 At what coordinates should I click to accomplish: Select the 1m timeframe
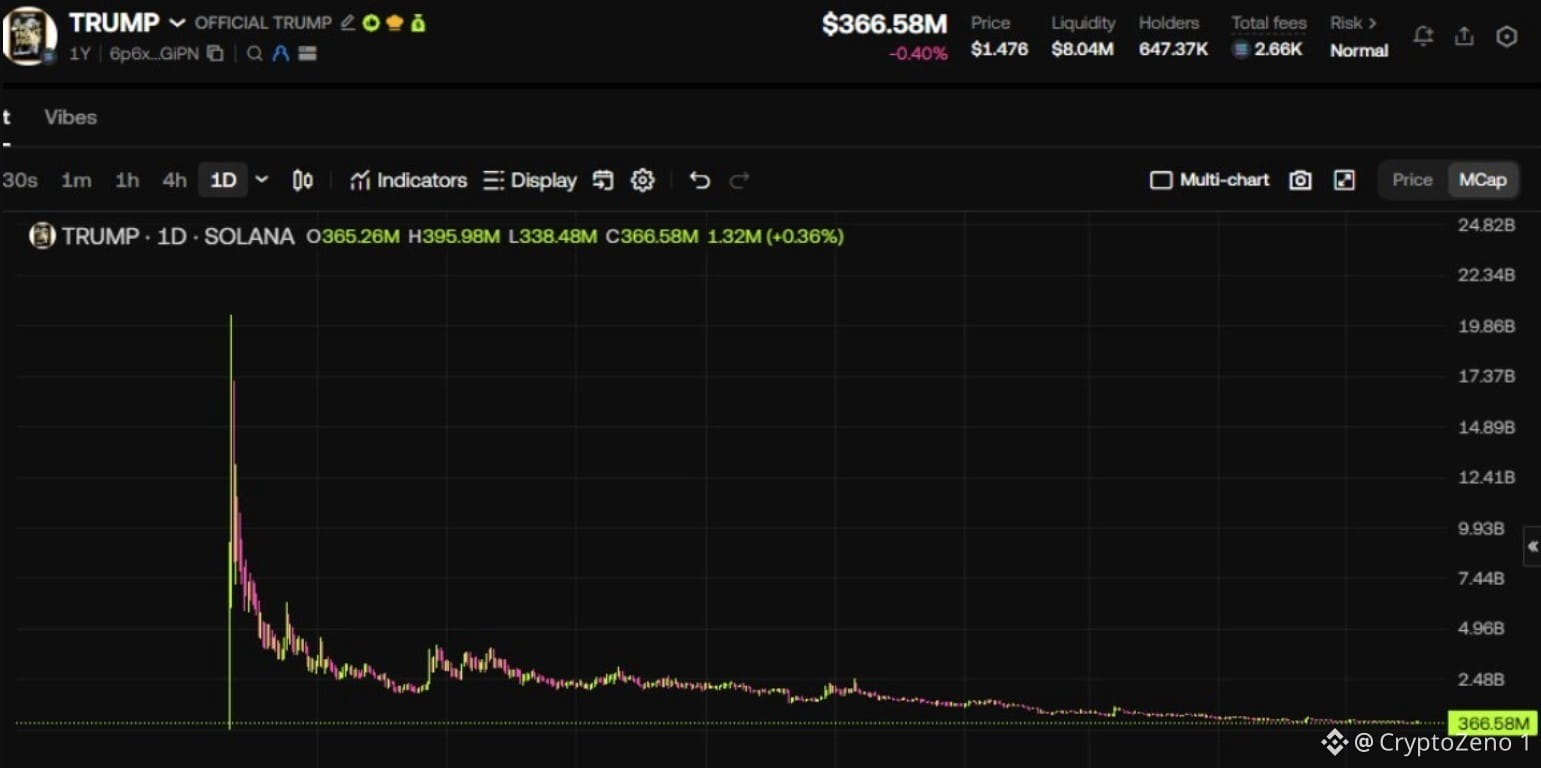tap(76, 180)
